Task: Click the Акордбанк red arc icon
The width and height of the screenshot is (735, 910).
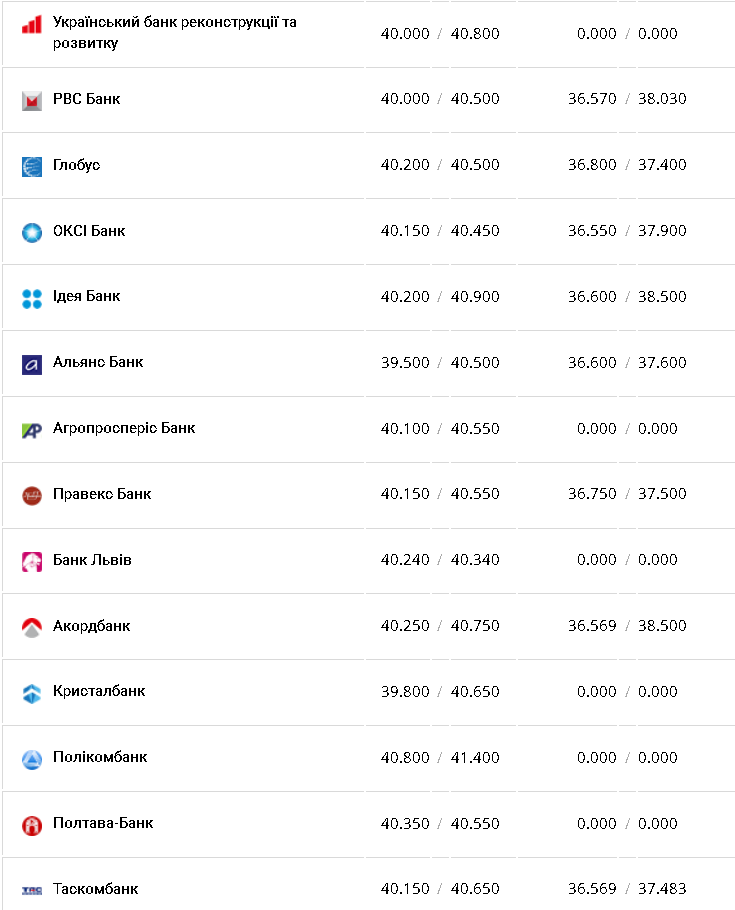Action: (32, 627)
